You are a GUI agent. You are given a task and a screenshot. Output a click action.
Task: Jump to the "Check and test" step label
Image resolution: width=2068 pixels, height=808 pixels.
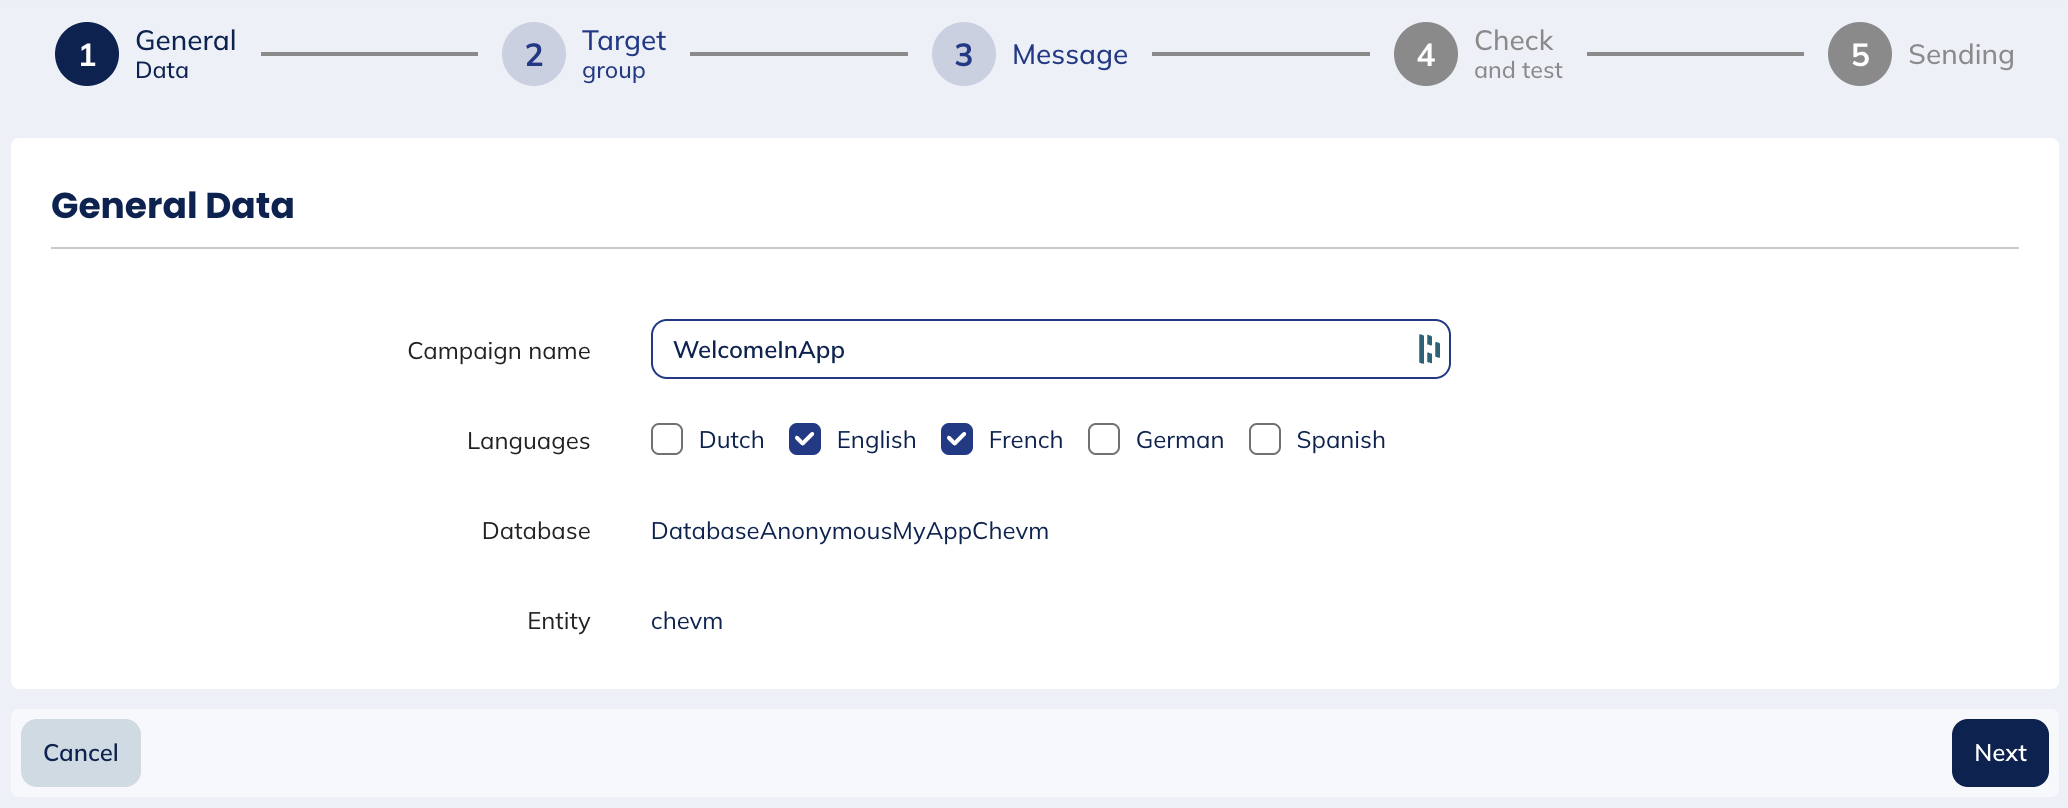[1517, 54]
